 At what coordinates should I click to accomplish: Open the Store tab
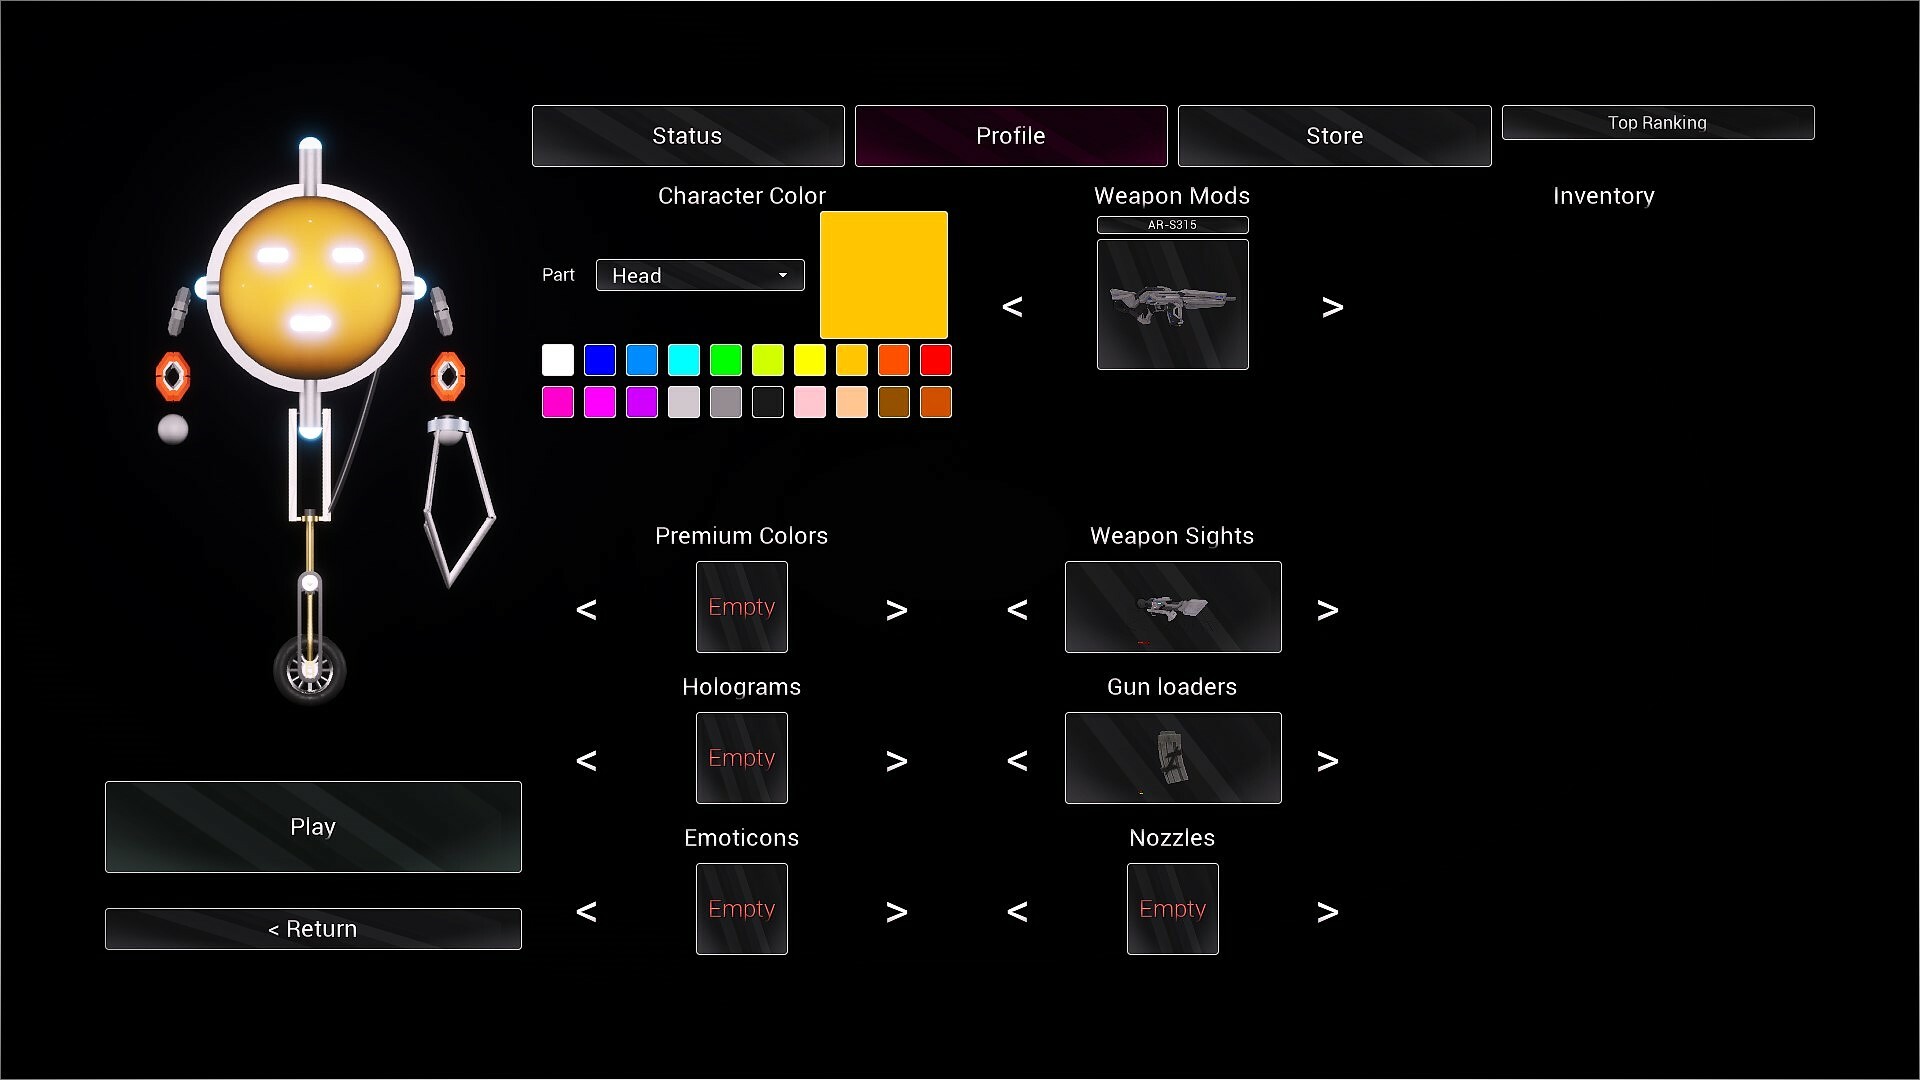pyautogui.click(x=1334, y=135)
